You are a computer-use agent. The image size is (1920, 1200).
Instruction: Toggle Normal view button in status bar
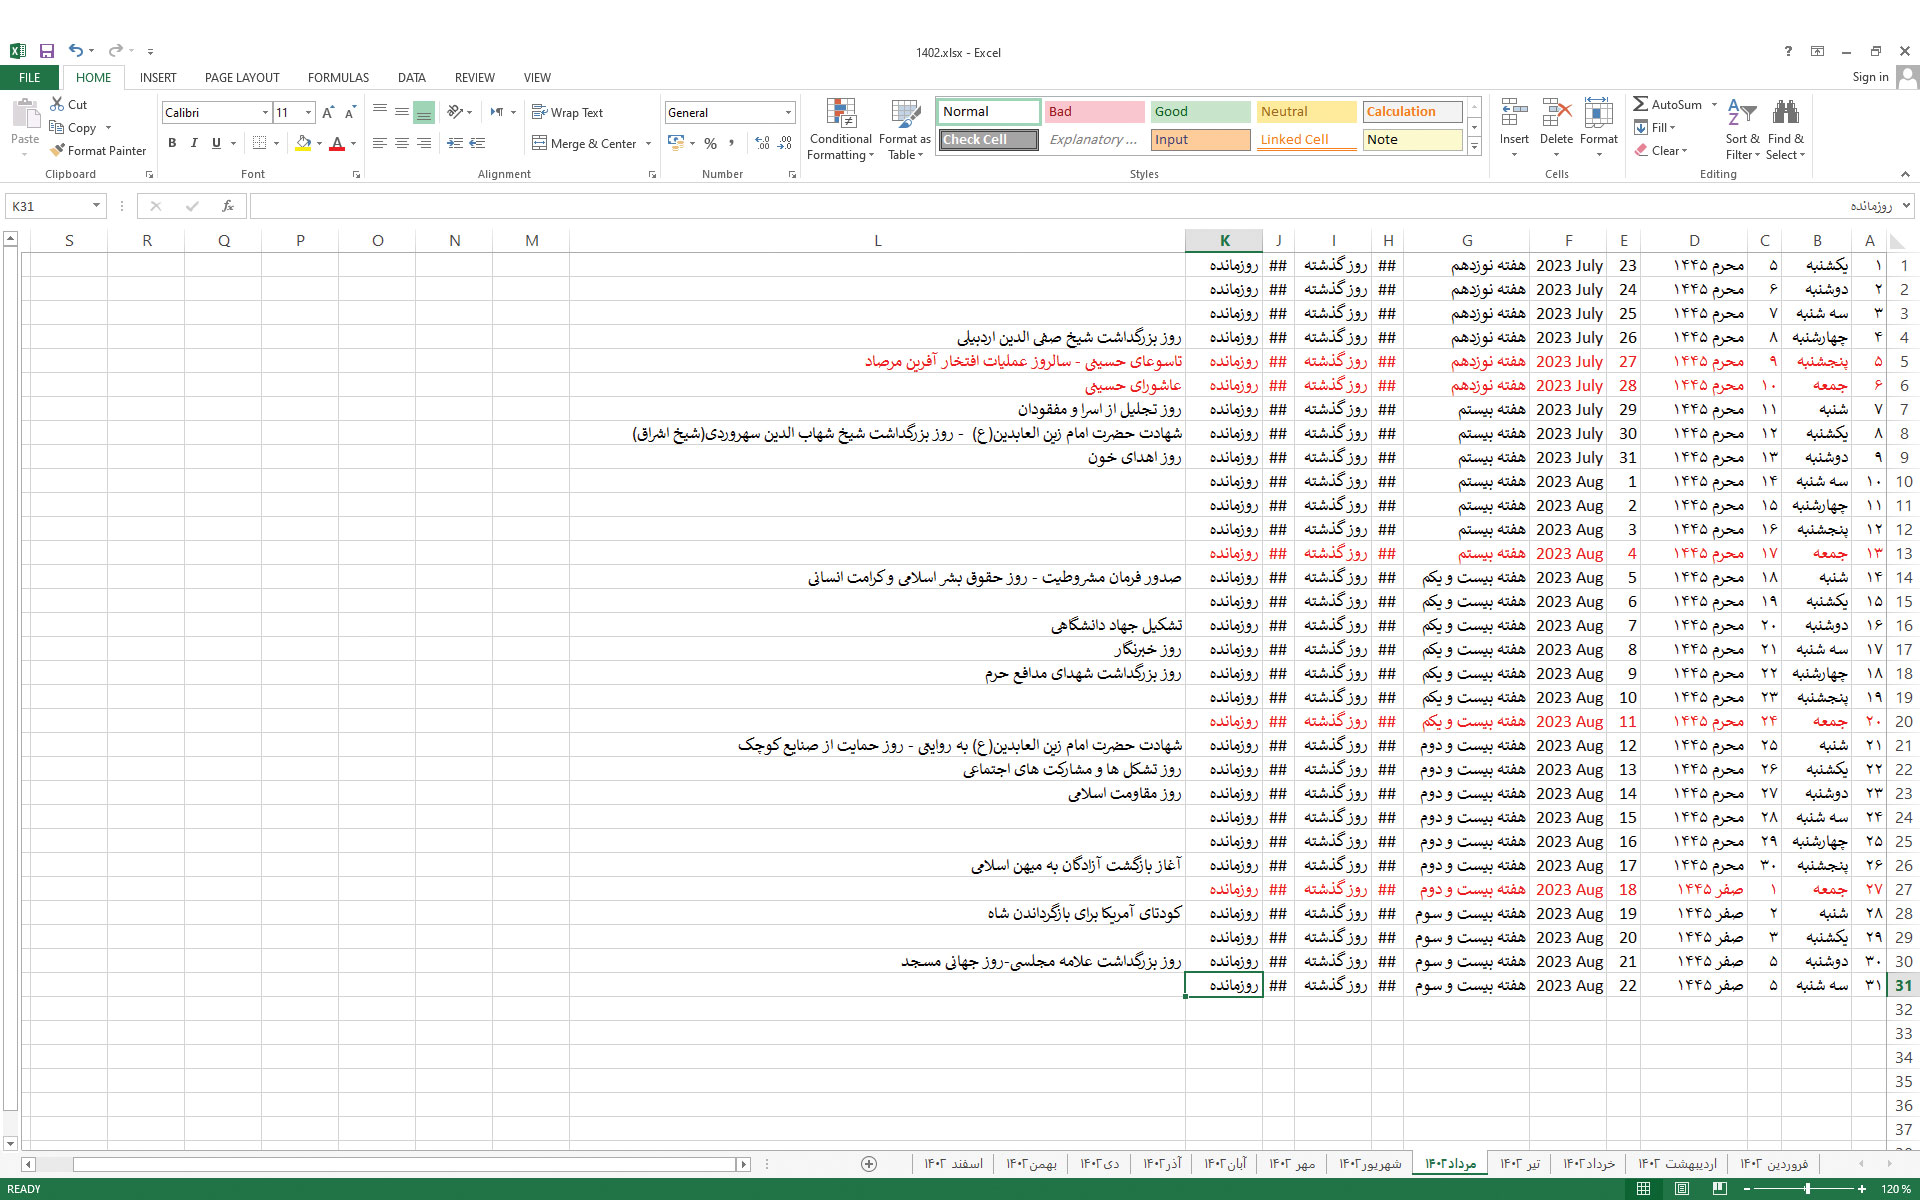[x=1643, y=1189]
